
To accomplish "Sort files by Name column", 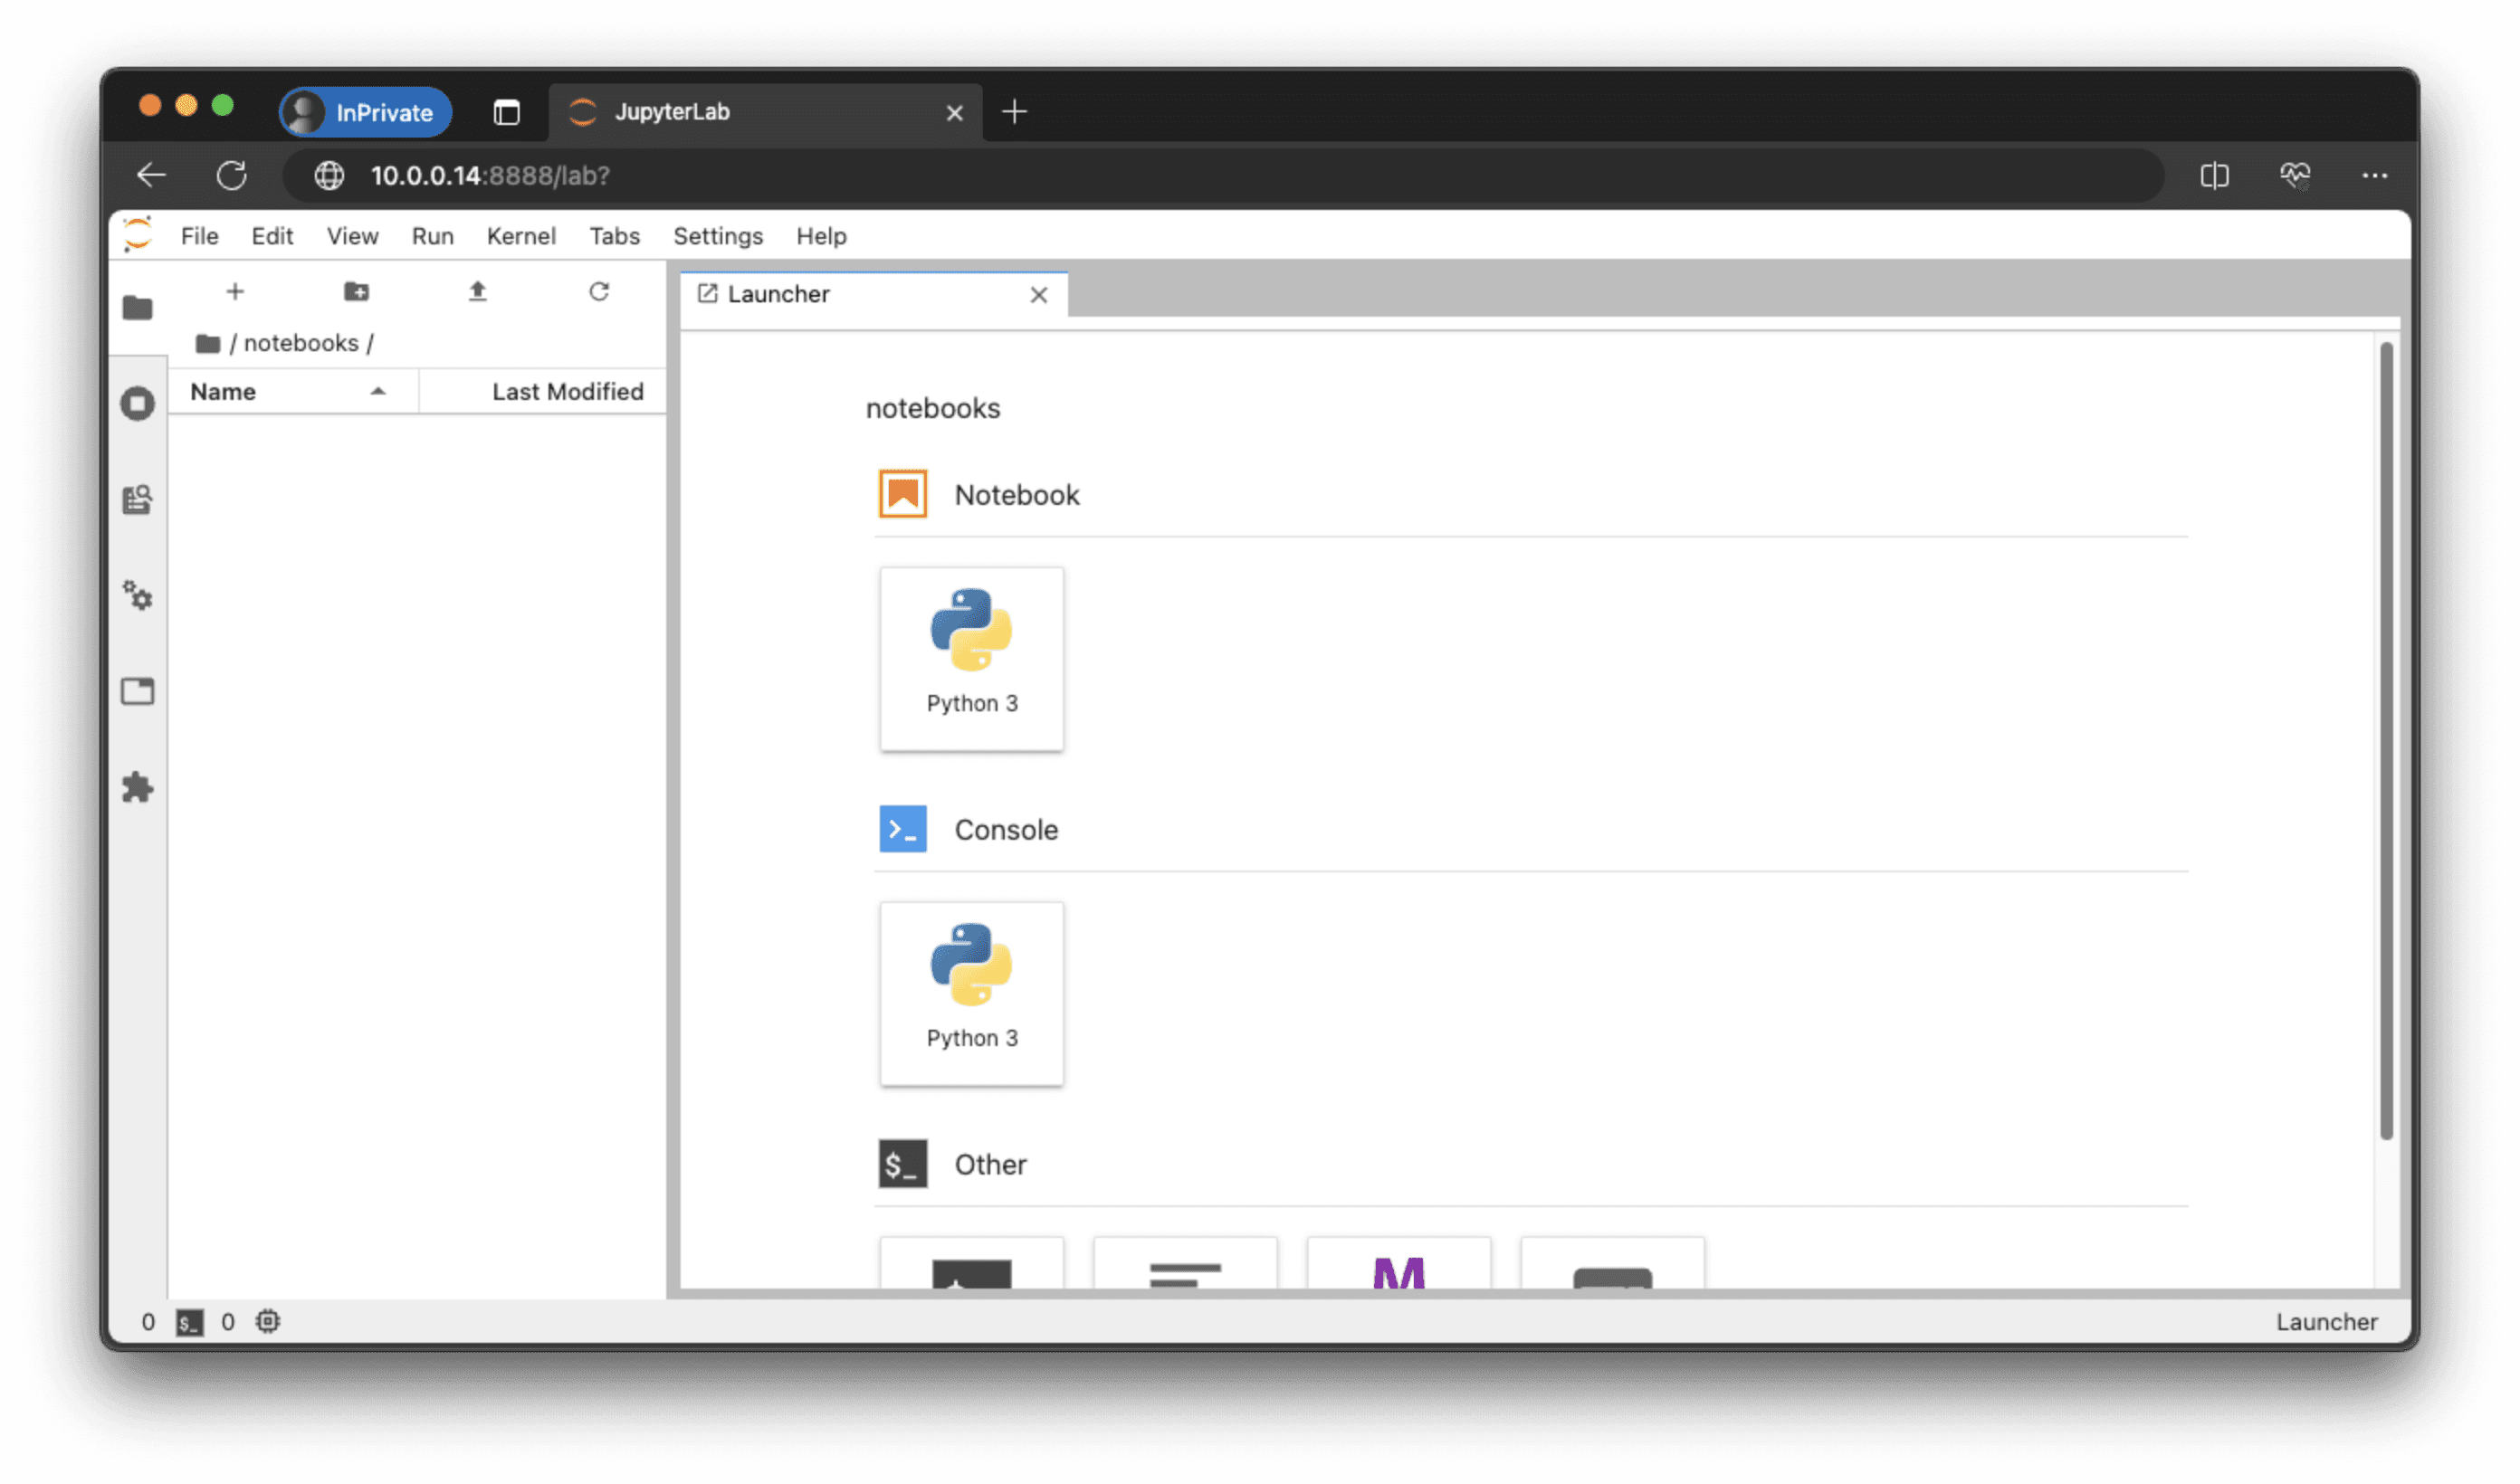I will coord(292,392).
